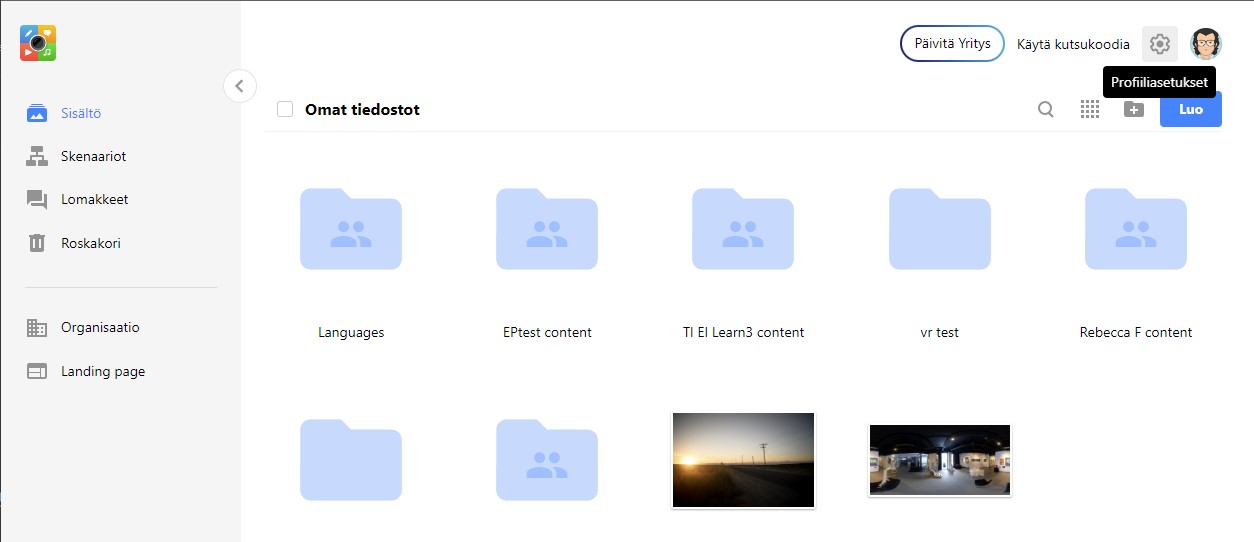Screen dimensions: 1254x542
Task: Click the TI EI Learn3 content label
Action: click(x=743, y=332)
